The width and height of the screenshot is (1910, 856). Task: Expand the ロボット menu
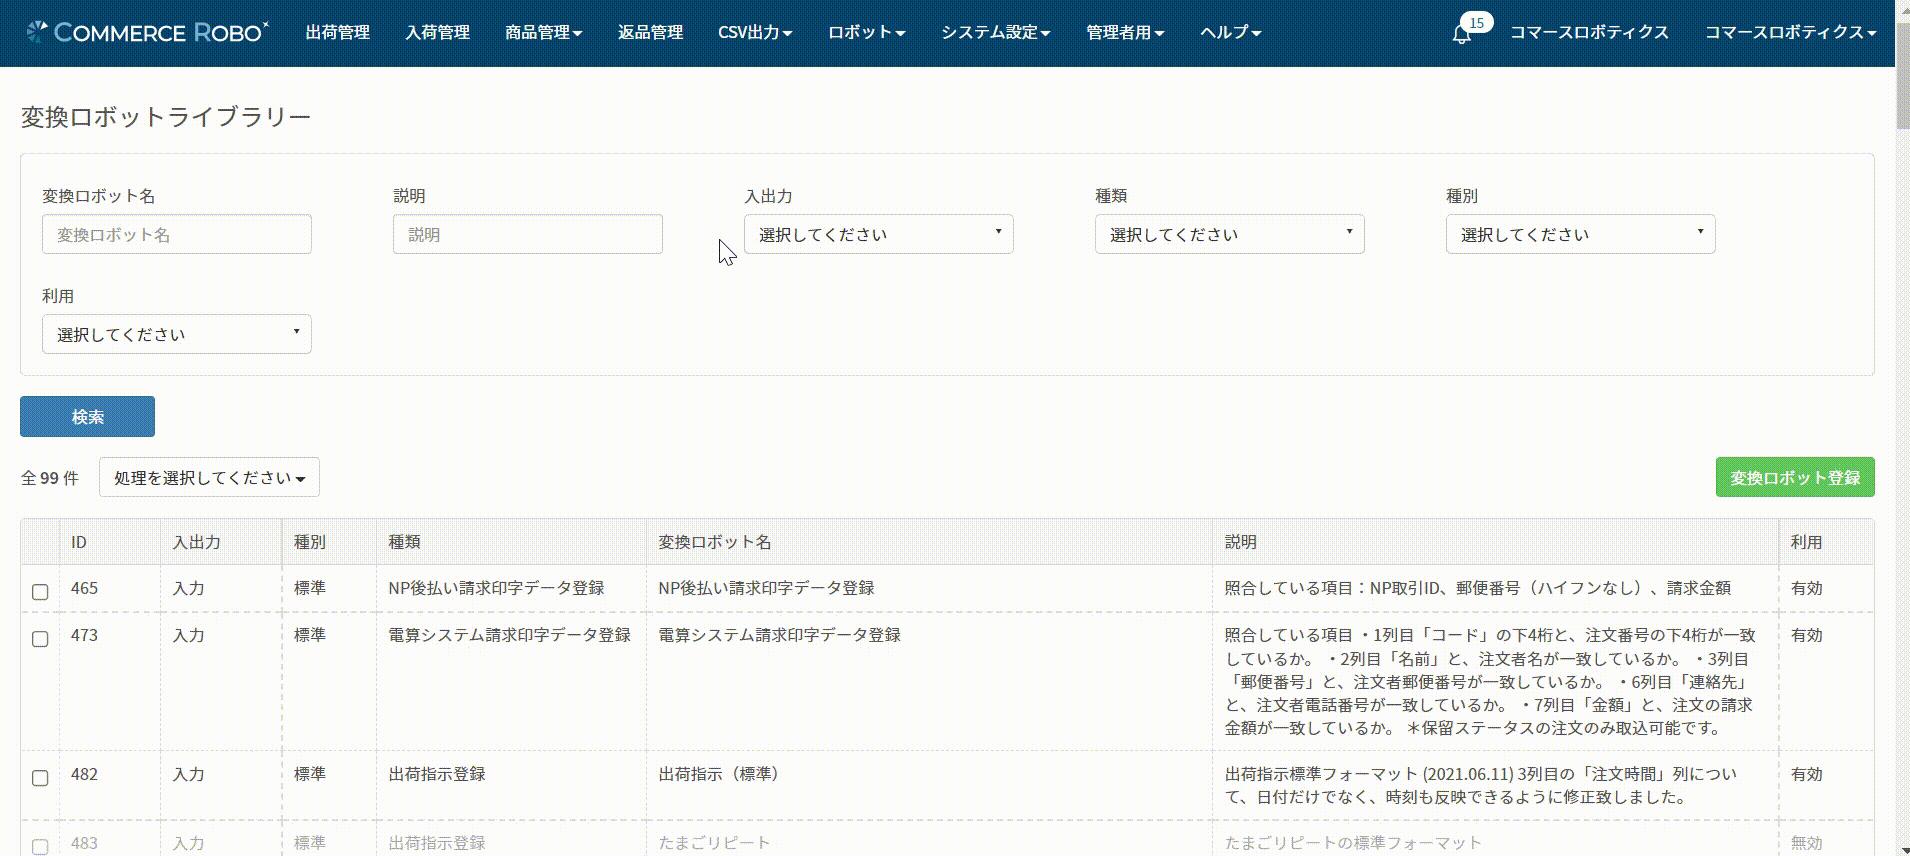click(x=866, y=32)
